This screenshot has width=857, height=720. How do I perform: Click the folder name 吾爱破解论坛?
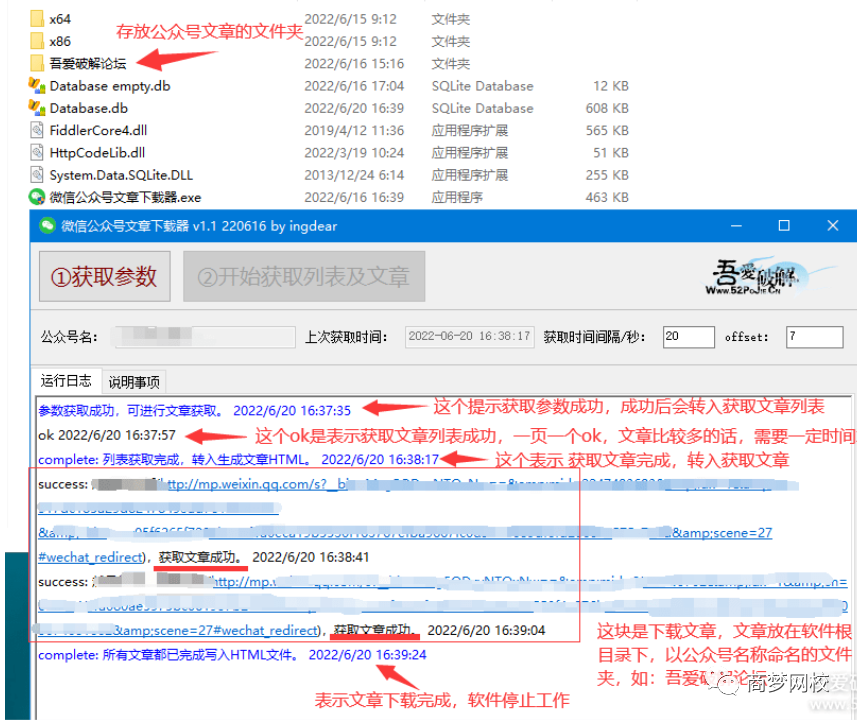point(88,63)
